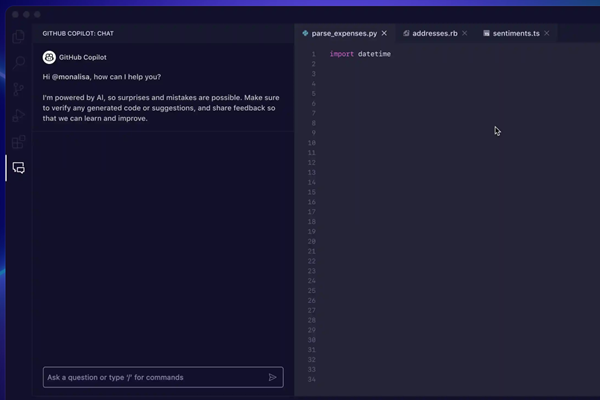Switch to the sentiments.ts tab
Viewport: 600px width, 400px height.
tap(516, 33)
